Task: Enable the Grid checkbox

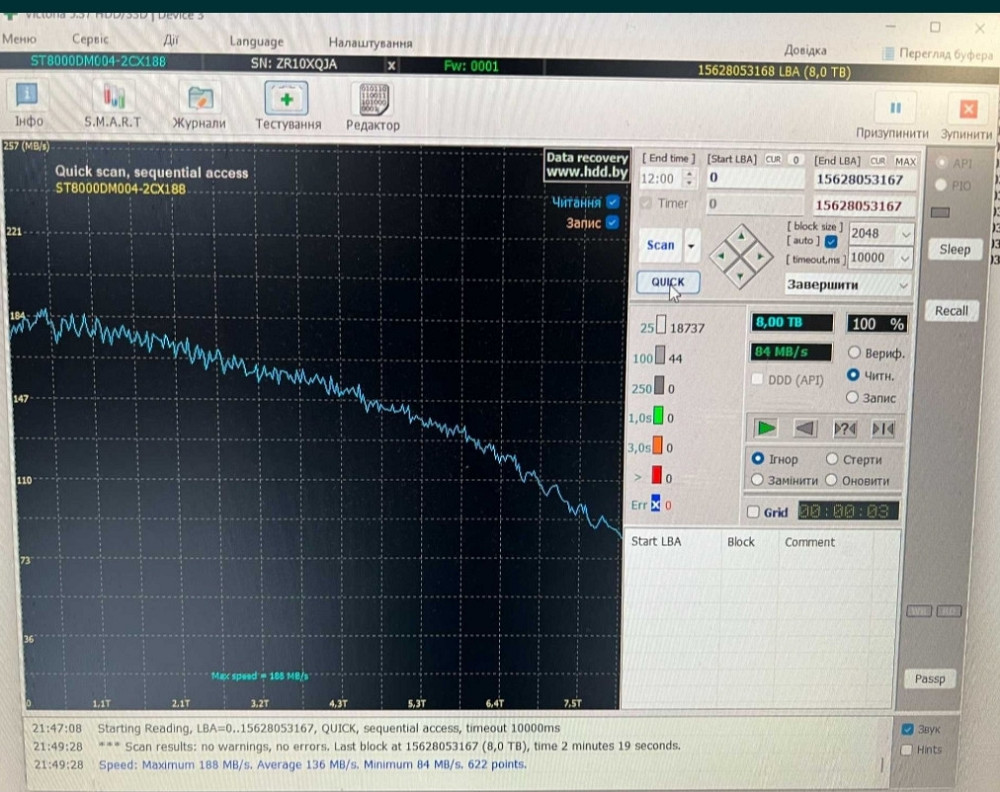Action: click(754, 512)
